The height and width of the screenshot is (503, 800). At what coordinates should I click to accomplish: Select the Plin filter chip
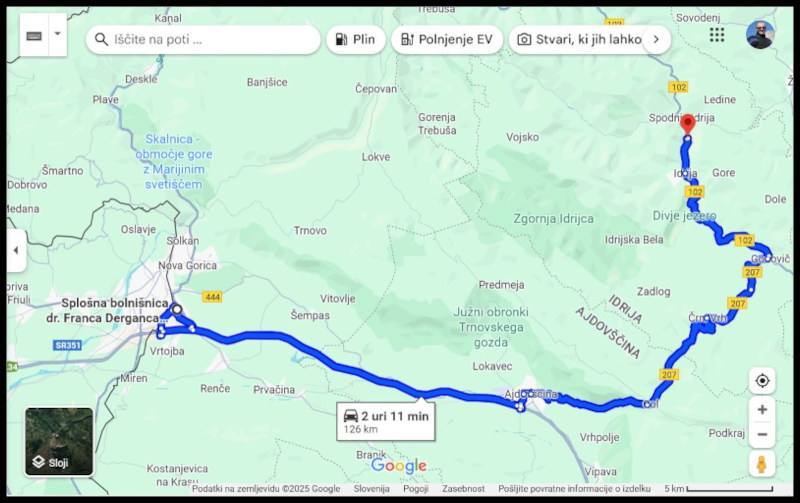coord(356,40)
